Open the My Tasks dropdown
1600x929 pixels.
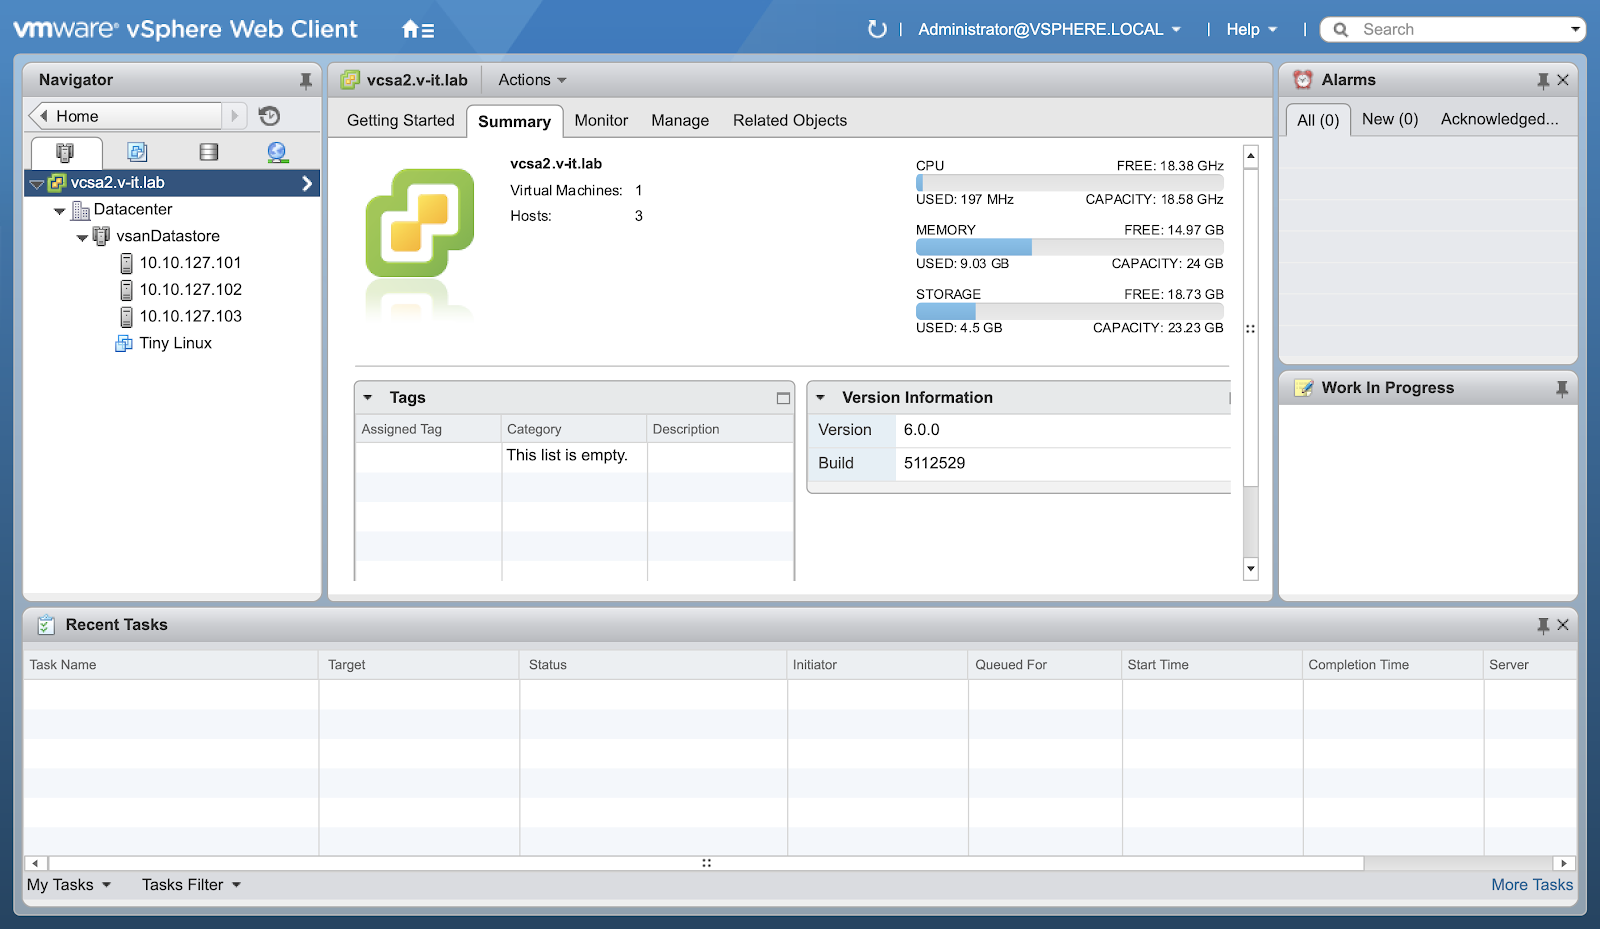pos(69,885)
